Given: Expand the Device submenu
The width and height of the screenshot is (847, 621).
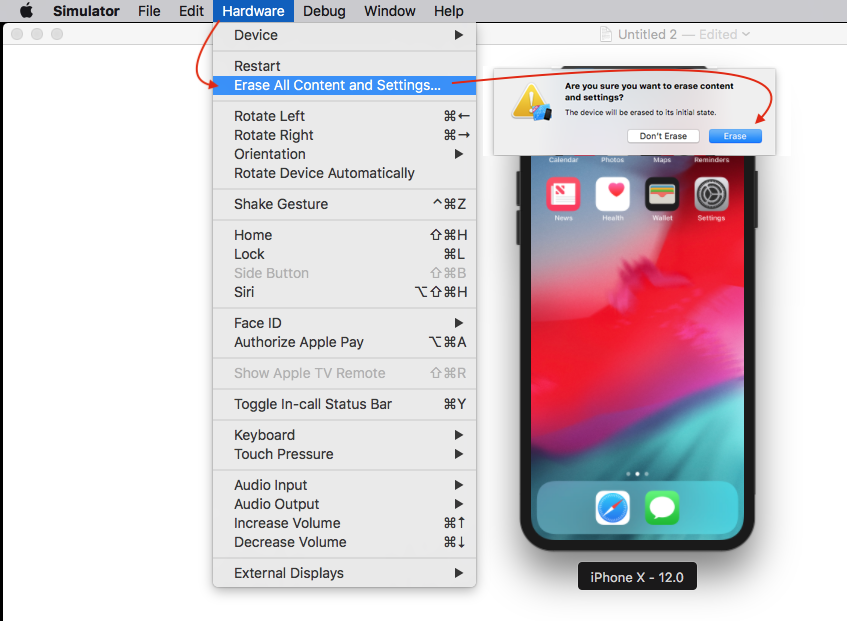Looking at the screenshot, I should [x=344, y=35].
